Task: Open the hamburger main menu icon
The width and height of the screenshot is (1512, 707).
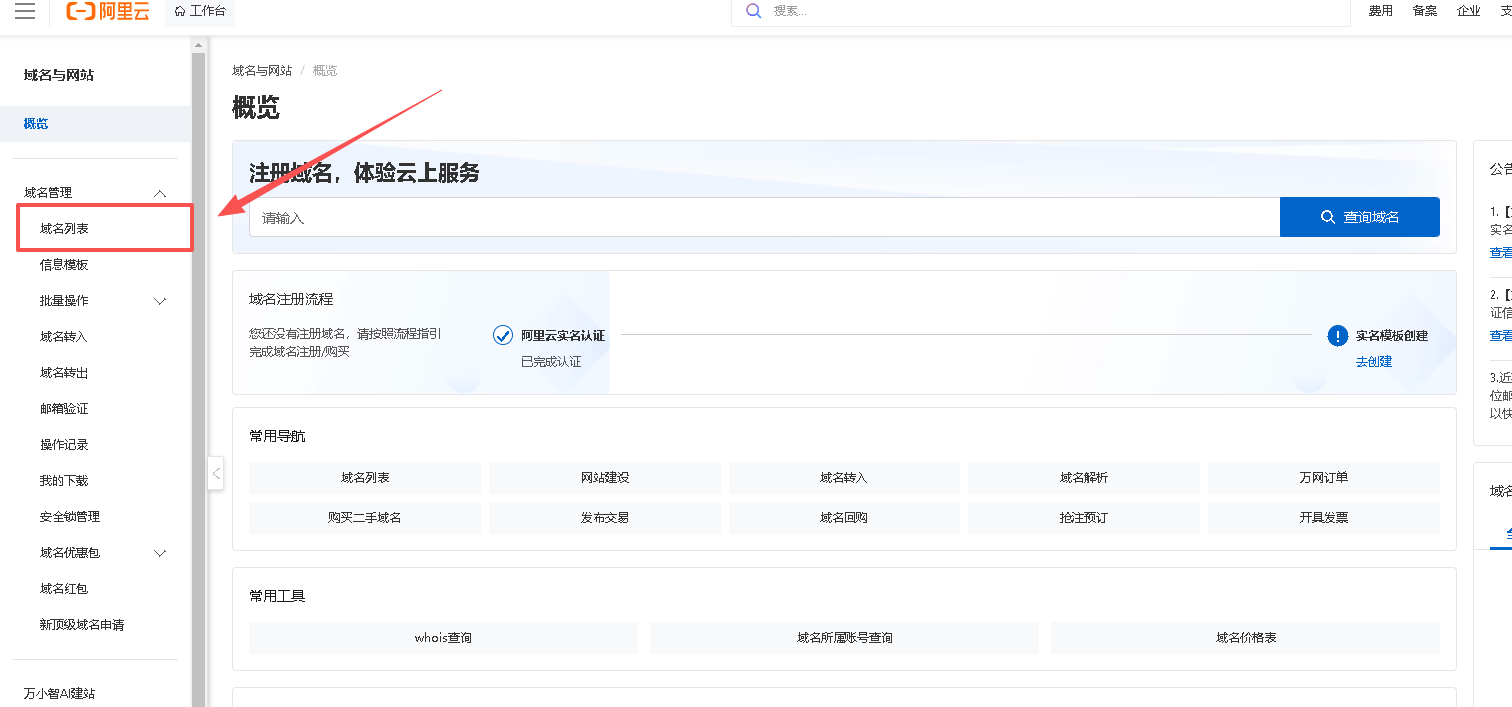Action: [x=25, y=11]
